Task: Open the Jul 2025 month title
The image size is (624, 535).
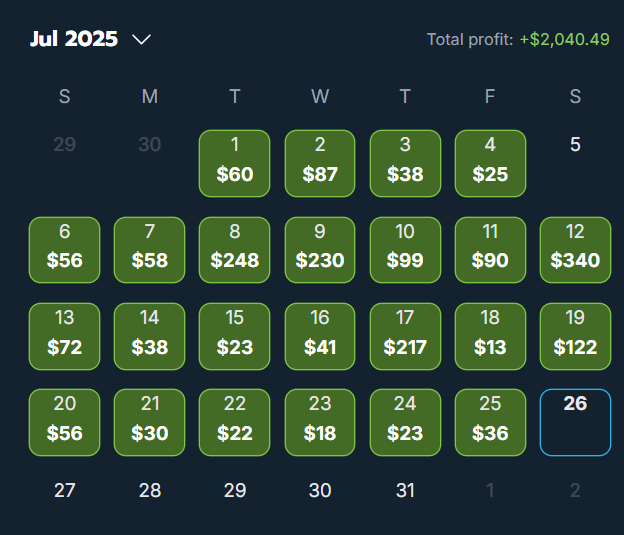Action: (74, 39)
